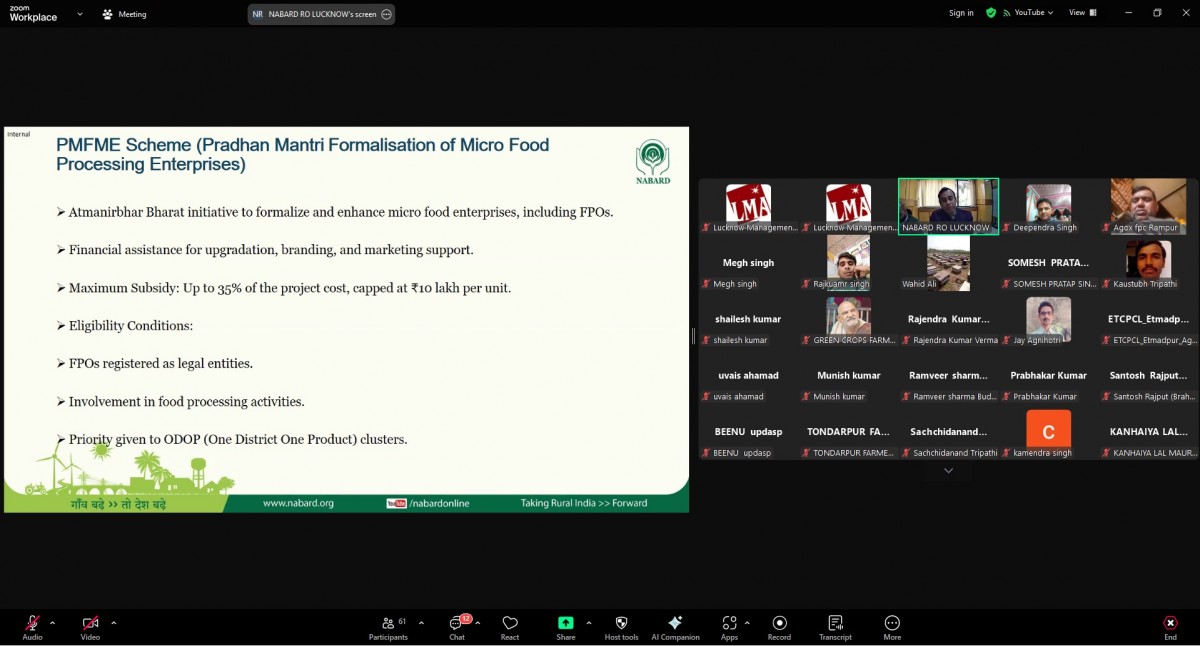Select Sachchidanand Tripathi's participant tile

click(x=948, y=432)
